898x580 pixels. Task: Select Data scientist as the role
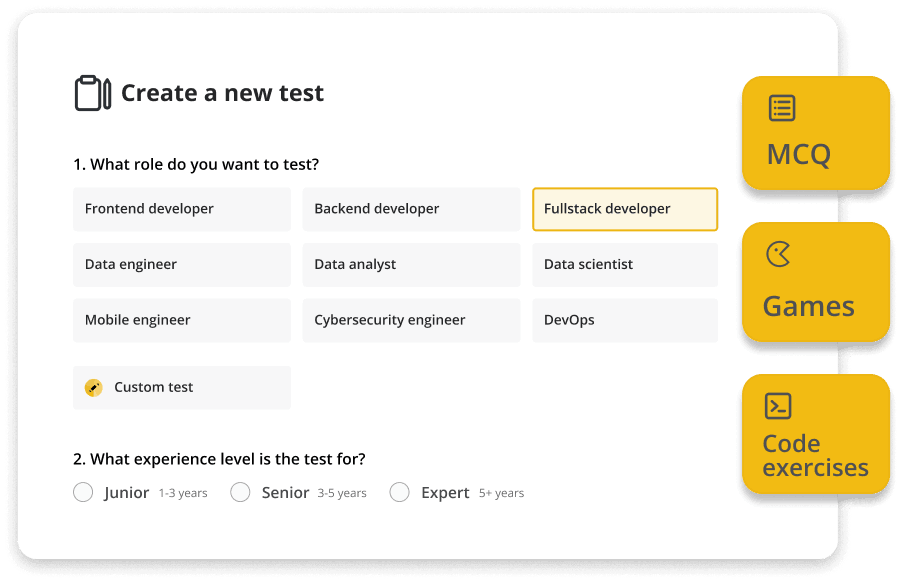[x=625, y=265]
